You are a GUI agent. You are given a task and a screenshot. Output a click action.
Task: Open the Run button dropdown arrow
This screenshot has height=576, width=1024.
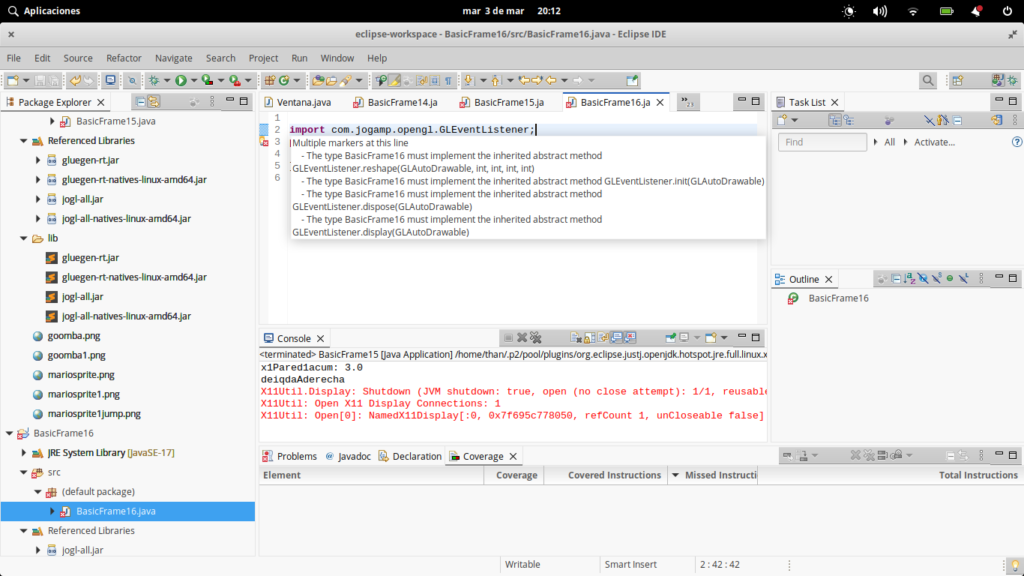click(x=192, y=80)
